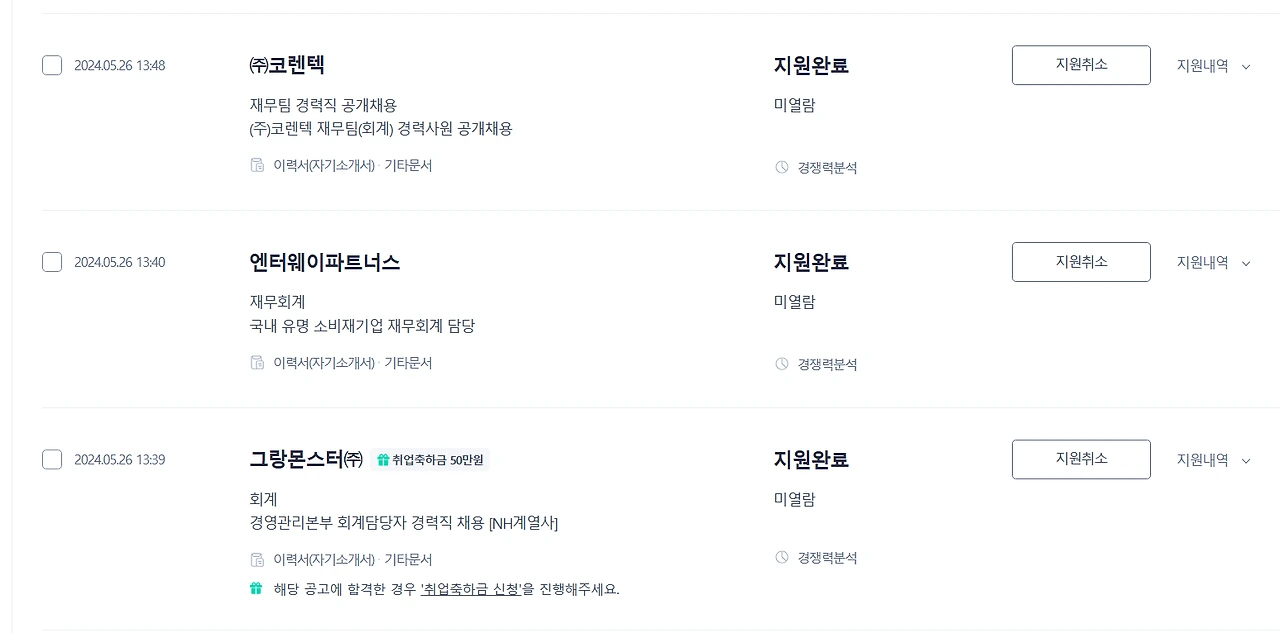Screen dimensions: 1280x633
Task: Open 경영관리본부 회계담당자 경력직 채용 posting
Action: pos(403,523)
